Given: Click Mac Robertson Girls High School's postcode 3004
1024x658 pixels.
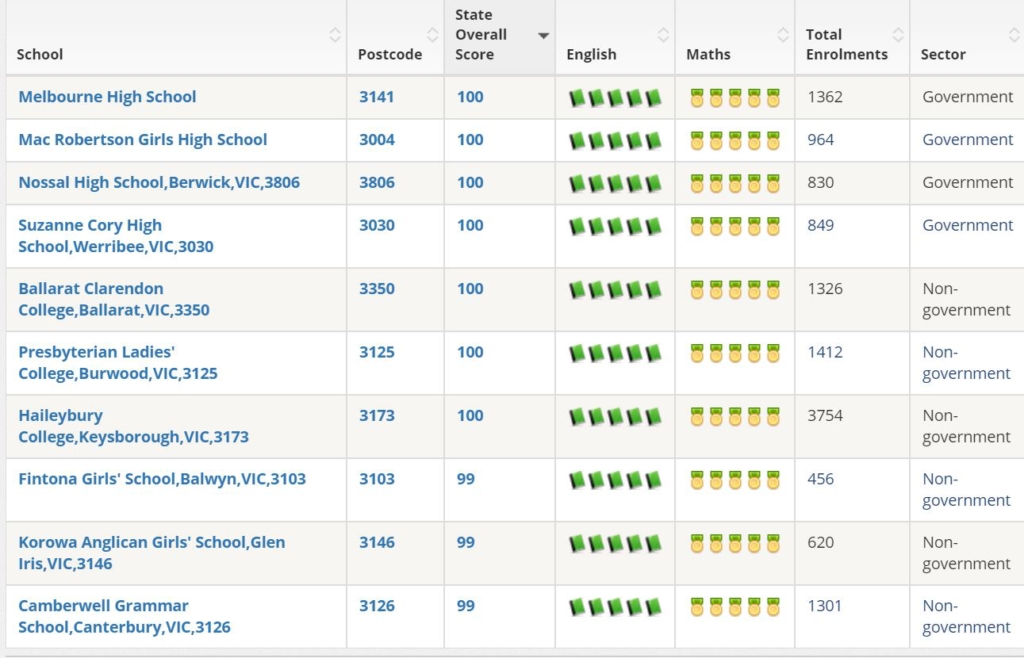Looking at the screenshot, I should [376, 140].
